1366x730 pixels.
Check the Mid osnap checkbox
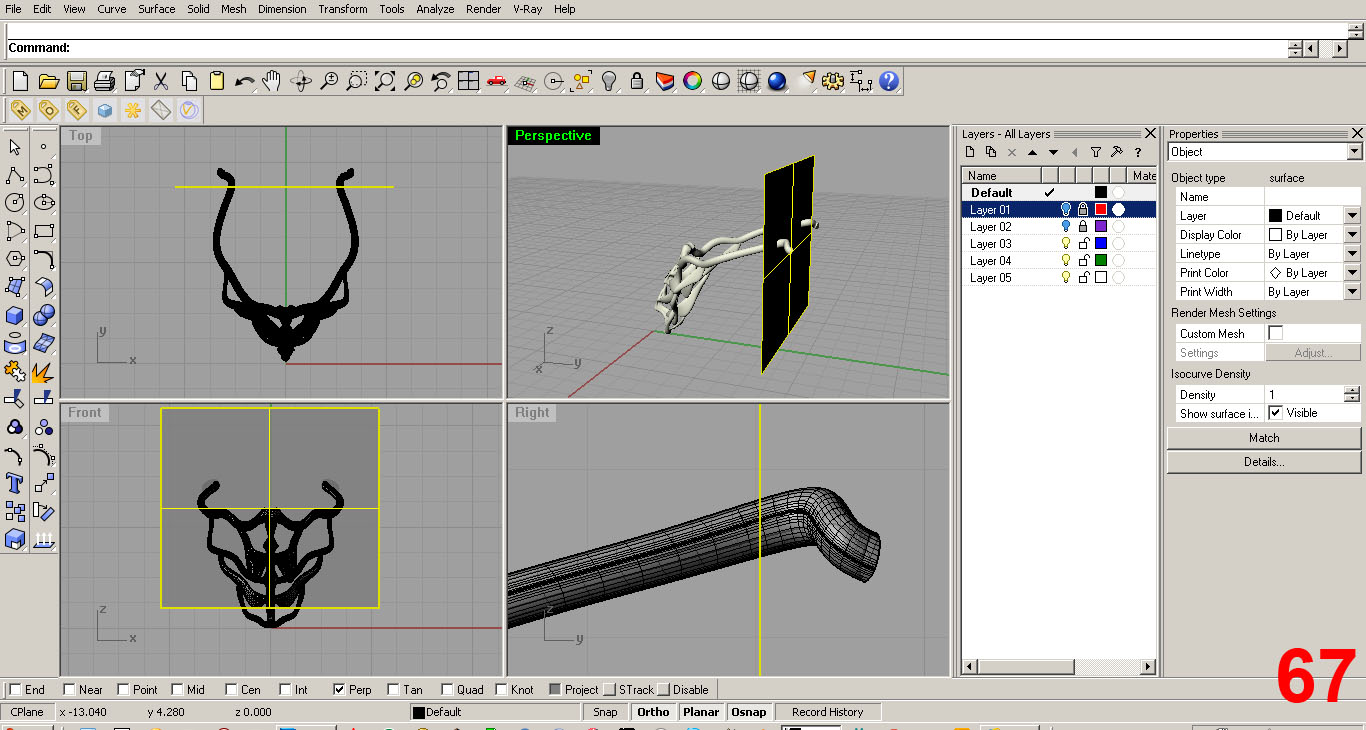(x=178, y=690)
